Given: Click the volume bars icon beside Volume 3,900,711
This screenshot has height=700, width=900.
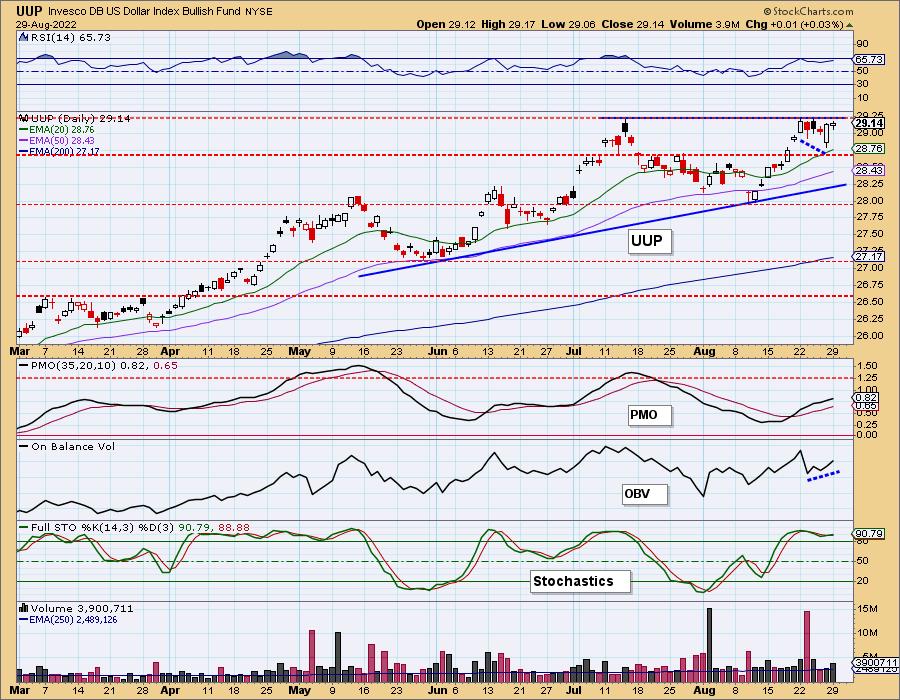Looking at the screenshot, I should pyautogui.click(x=24, y=608).
